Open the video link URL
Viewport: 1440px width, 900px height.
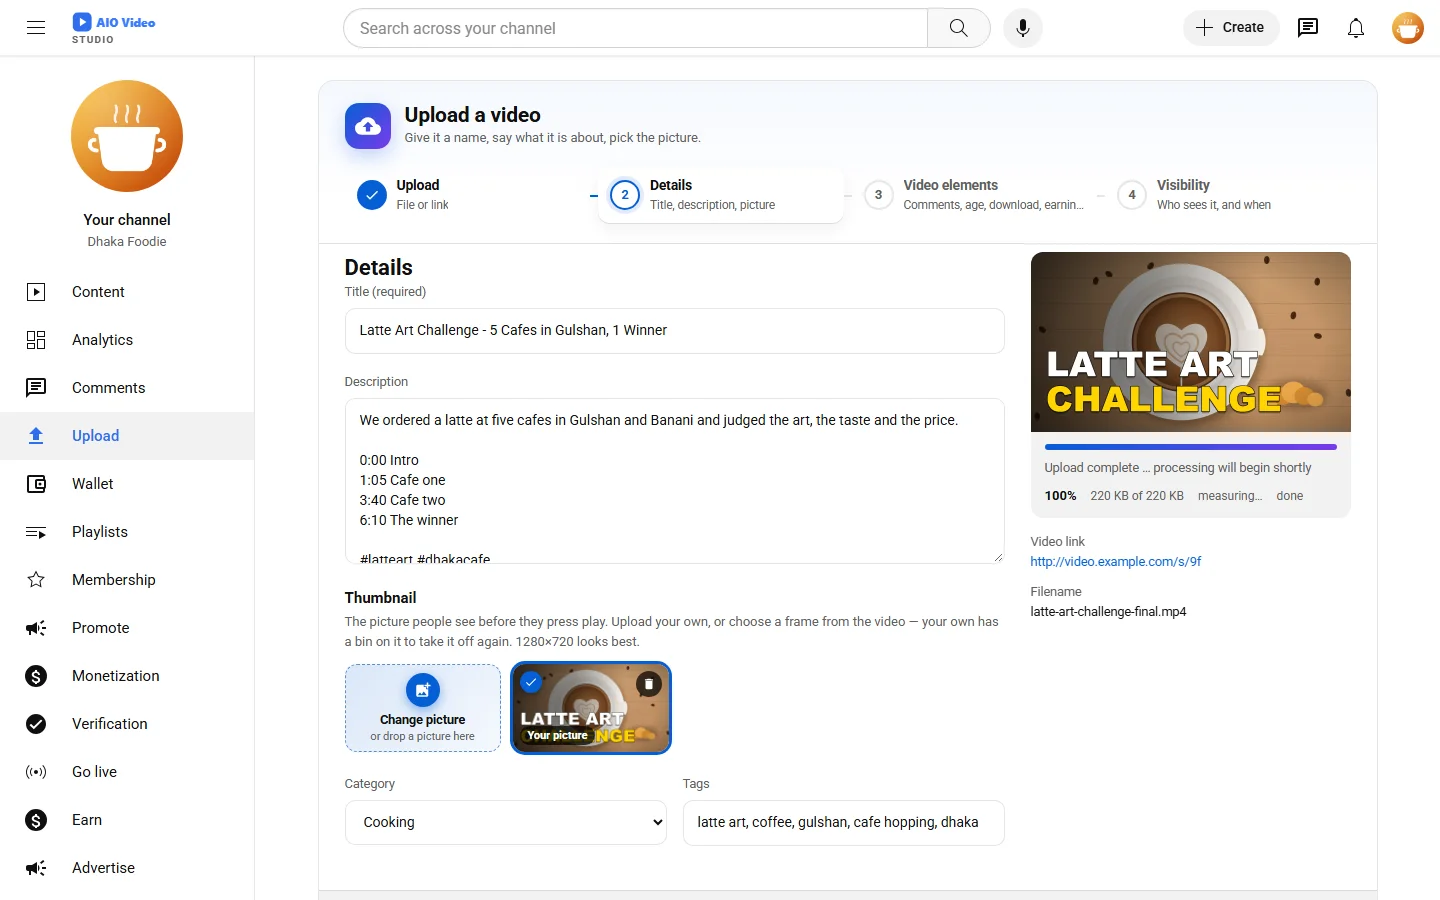(x=1116, y=562)
